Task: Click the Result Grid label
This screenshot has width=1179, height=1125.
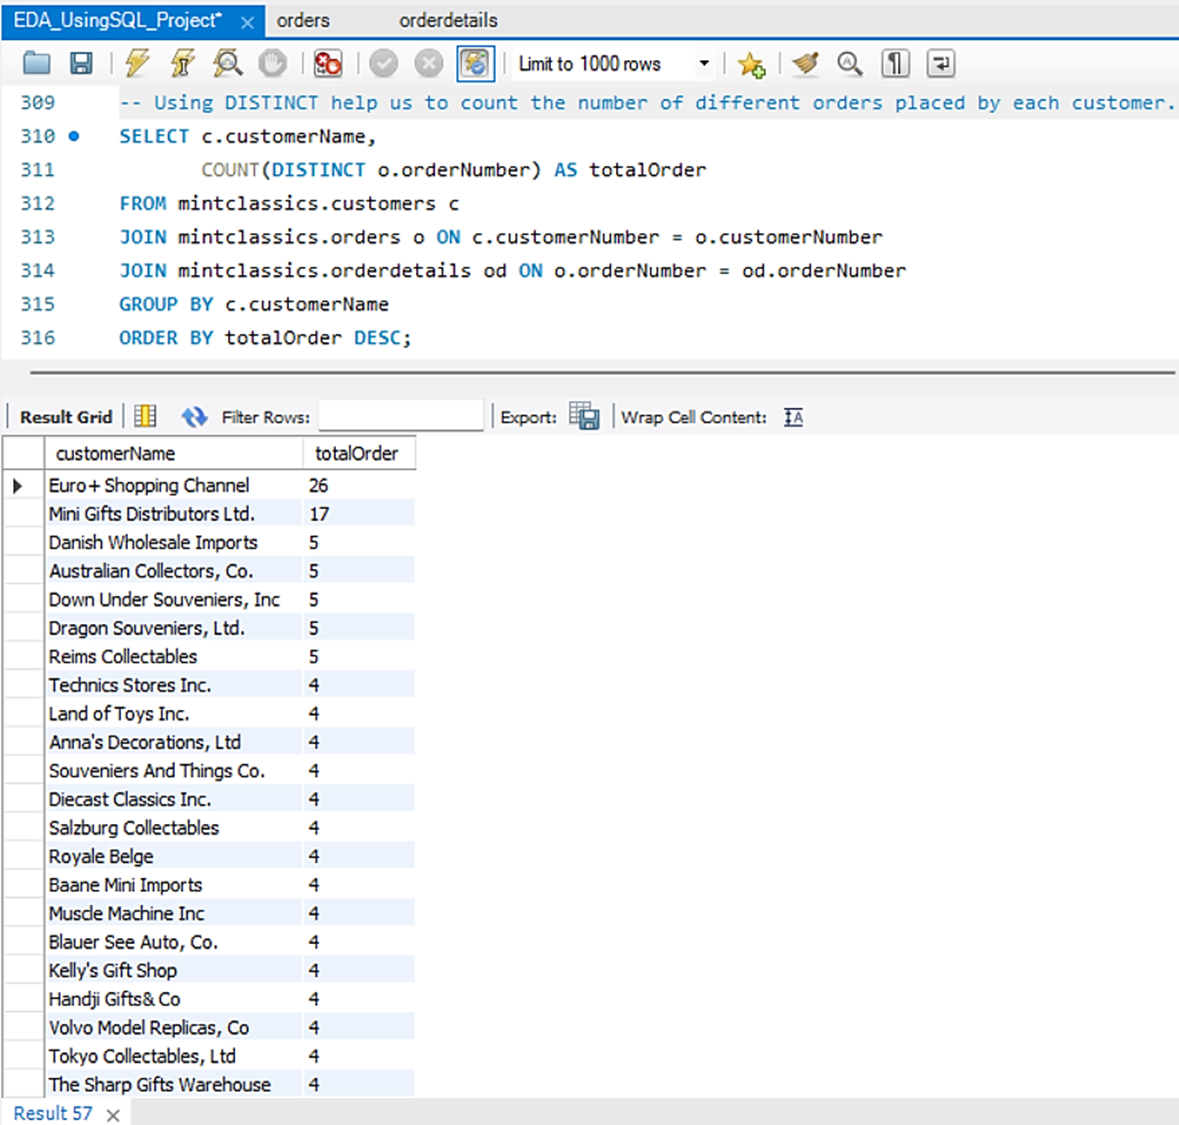Action: click(x=66, y=417)
